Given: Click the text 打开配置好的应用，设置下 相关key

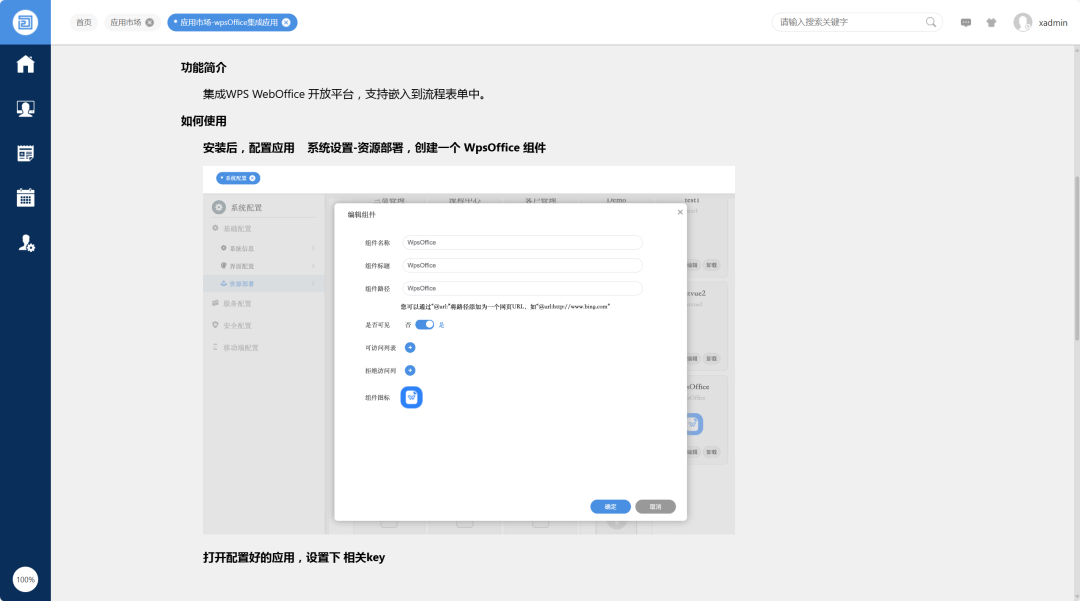Looking at the screenshot, I should tap(294, 558).
